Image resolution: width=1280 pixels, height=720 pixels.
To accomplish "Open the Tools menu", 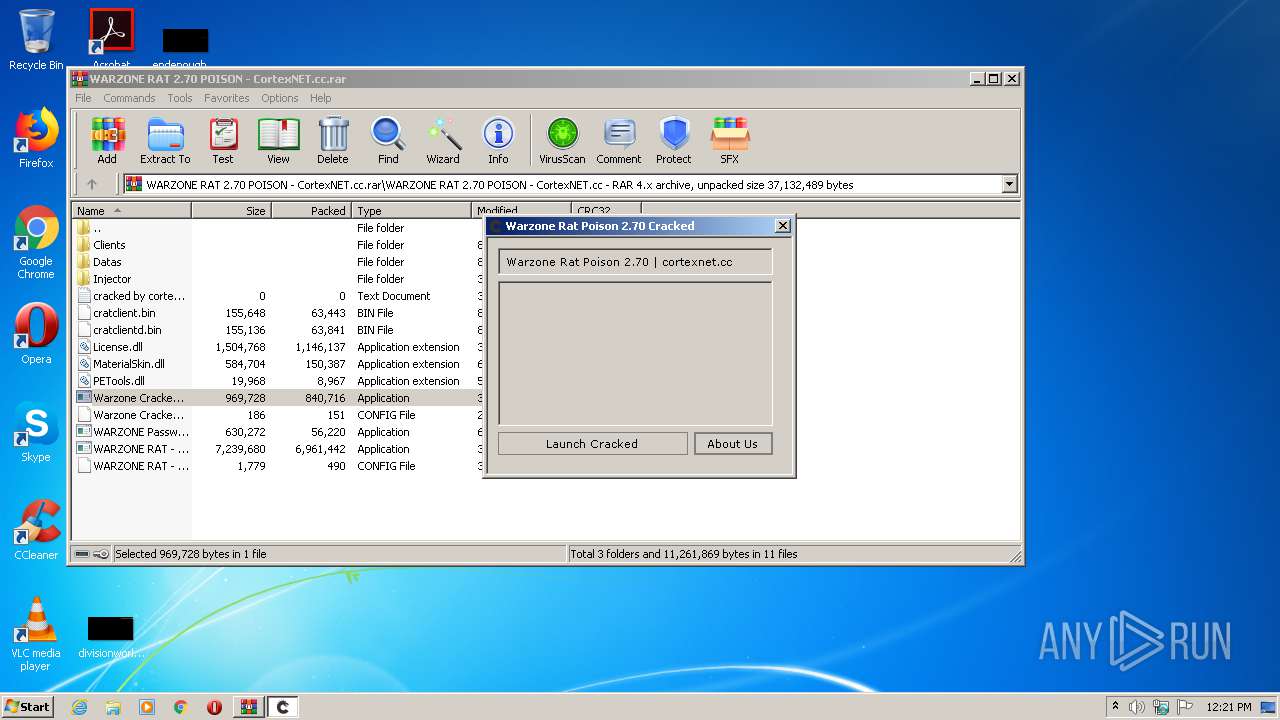I will (x=180, y=98).
